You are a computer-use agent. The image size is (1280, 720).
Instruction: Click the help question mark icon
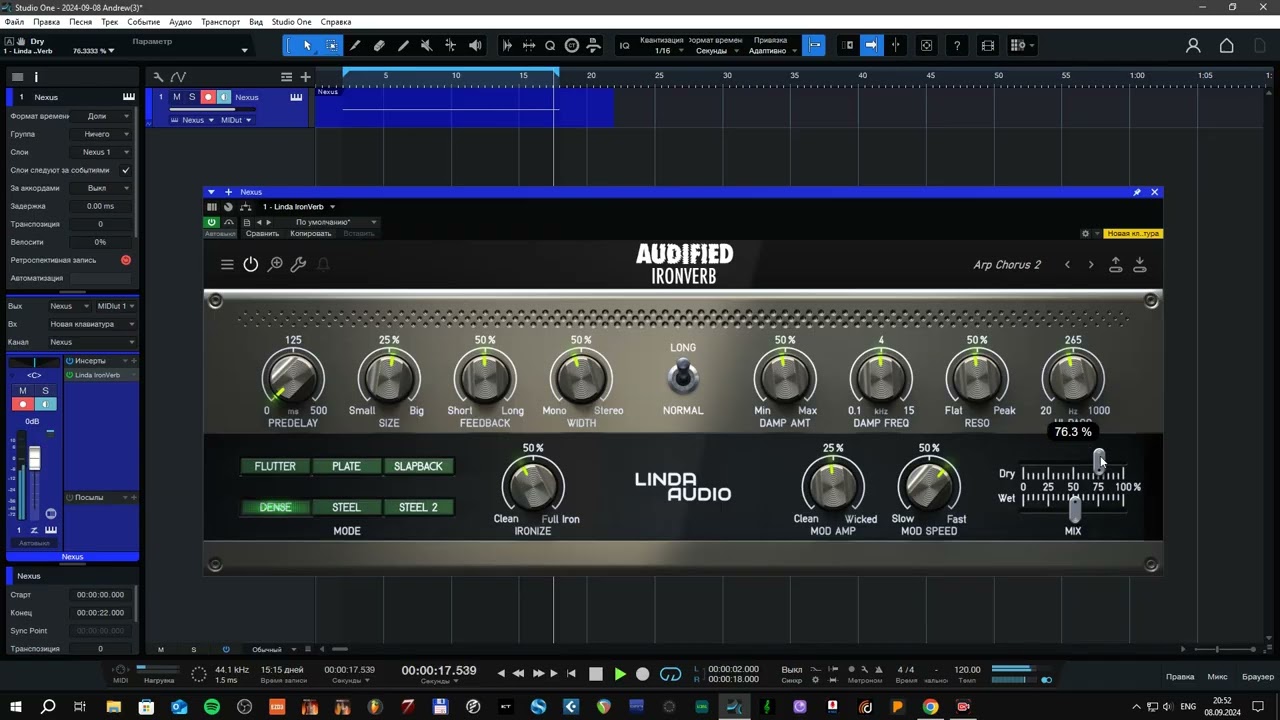[957, 45]
